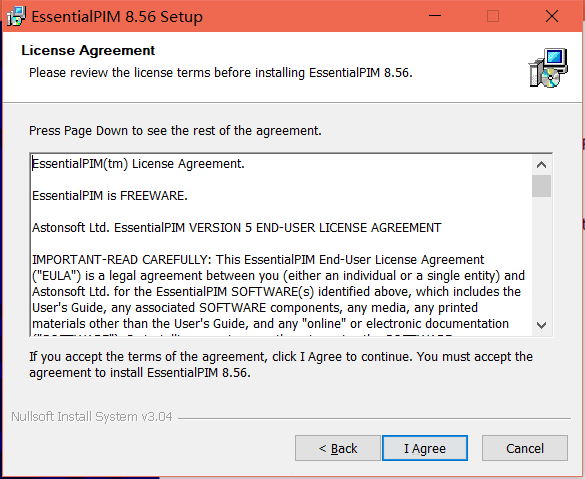Click "Please review the license terms" subtitle
585x479 pixels.
pyautogui.click(x=221, y=72)
